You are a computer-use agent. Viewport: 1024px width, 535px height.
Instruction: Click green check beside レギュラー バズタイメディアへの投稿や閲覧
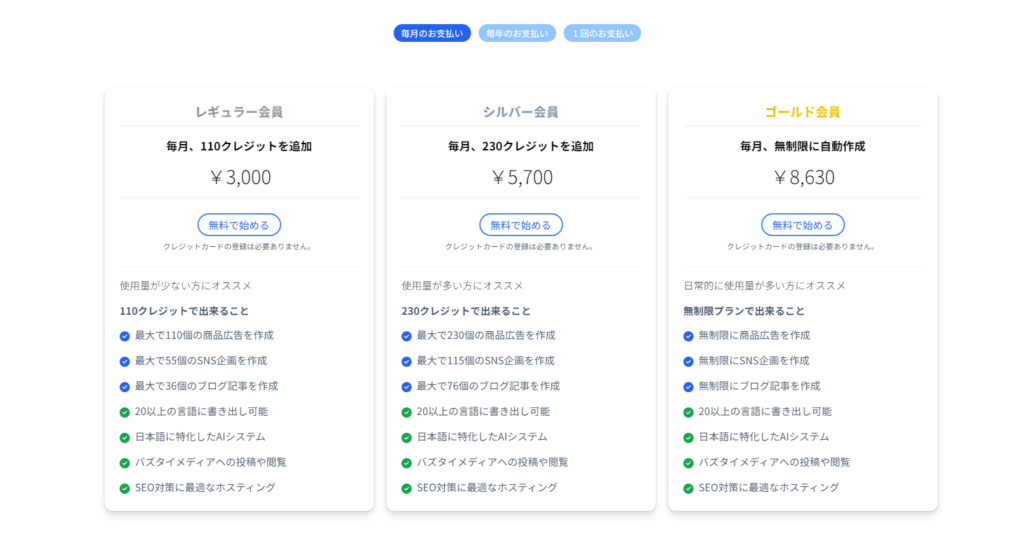tap(125, 463)
